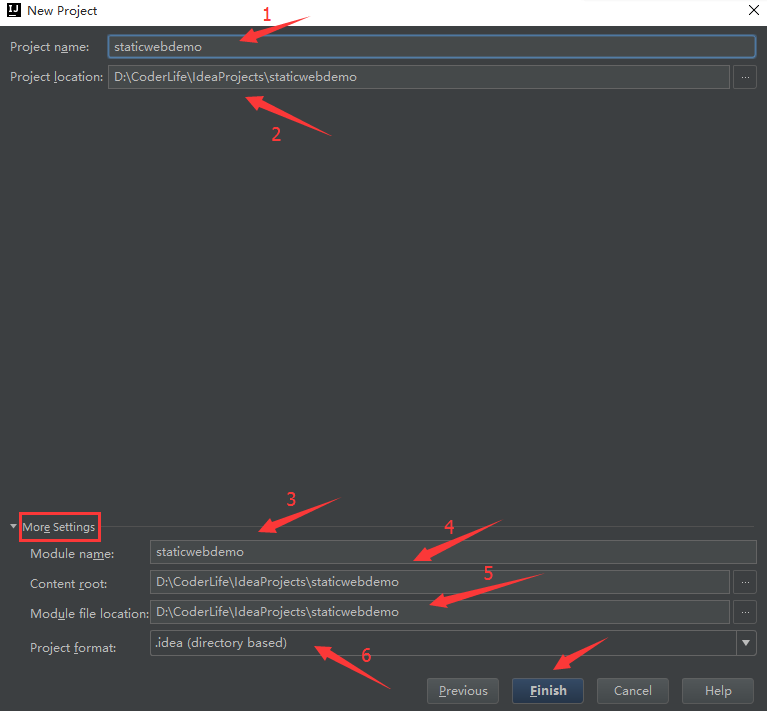767x711 pixels.
Task: Click the IntelliJ IDEA logo in title bar
Action: click(14, 10)
